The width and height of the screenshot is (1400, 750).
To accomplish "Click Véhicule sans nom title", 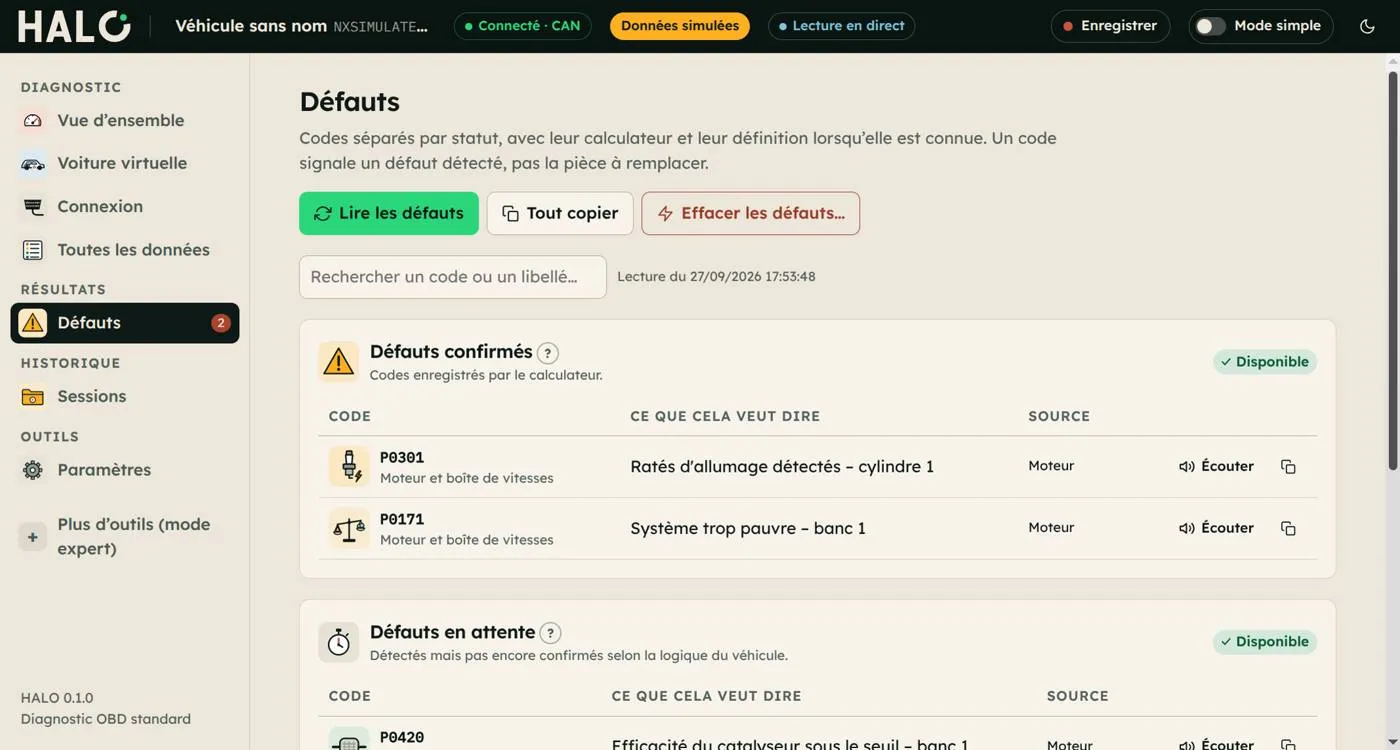I will (251, 26).
